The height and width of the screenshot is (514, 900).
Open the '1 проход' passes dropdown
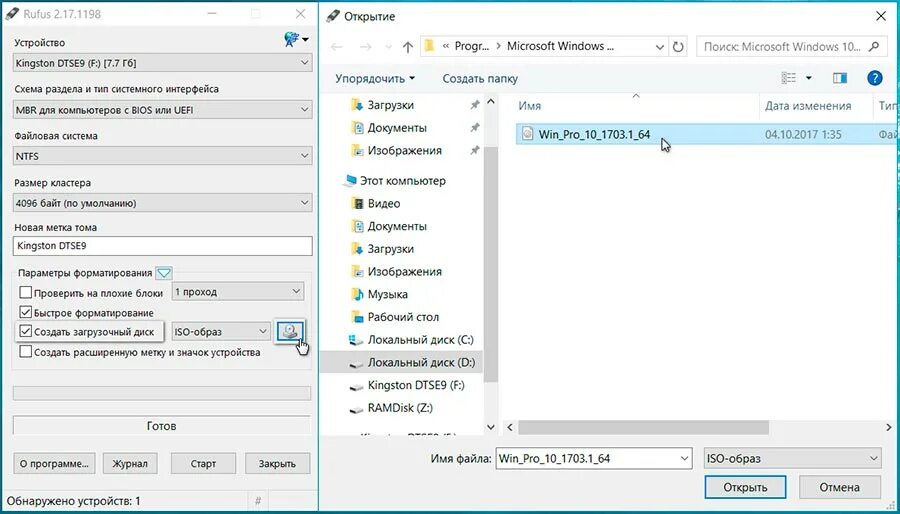tap(238, 291)
